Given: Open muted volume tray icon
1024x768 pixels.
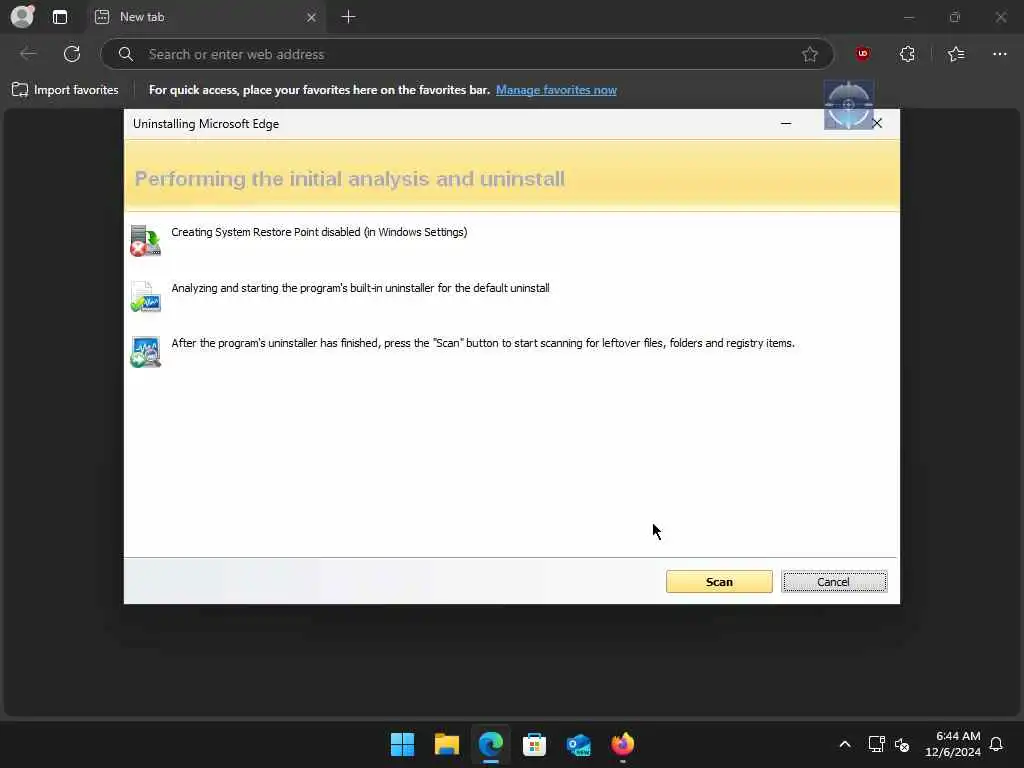Looking at the screenshot, I should (x=902, y=744).
